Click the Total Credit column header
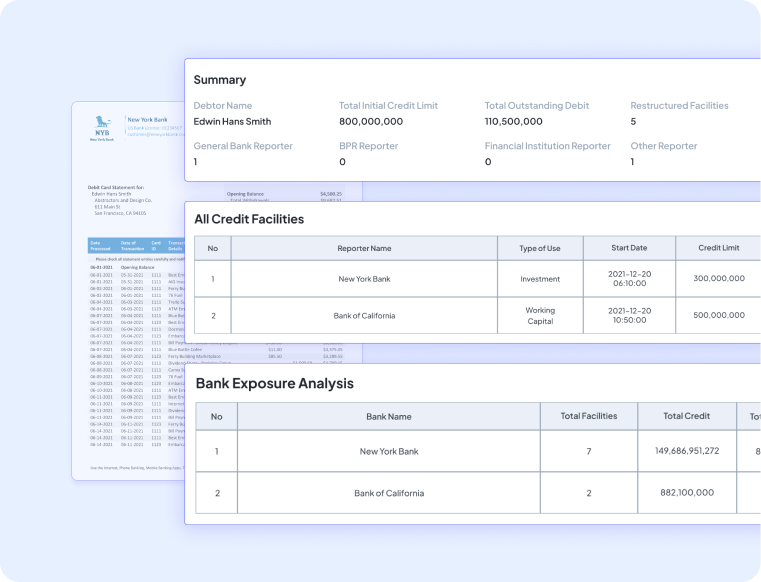The image size is (761, 582). (x=687, y=417)
